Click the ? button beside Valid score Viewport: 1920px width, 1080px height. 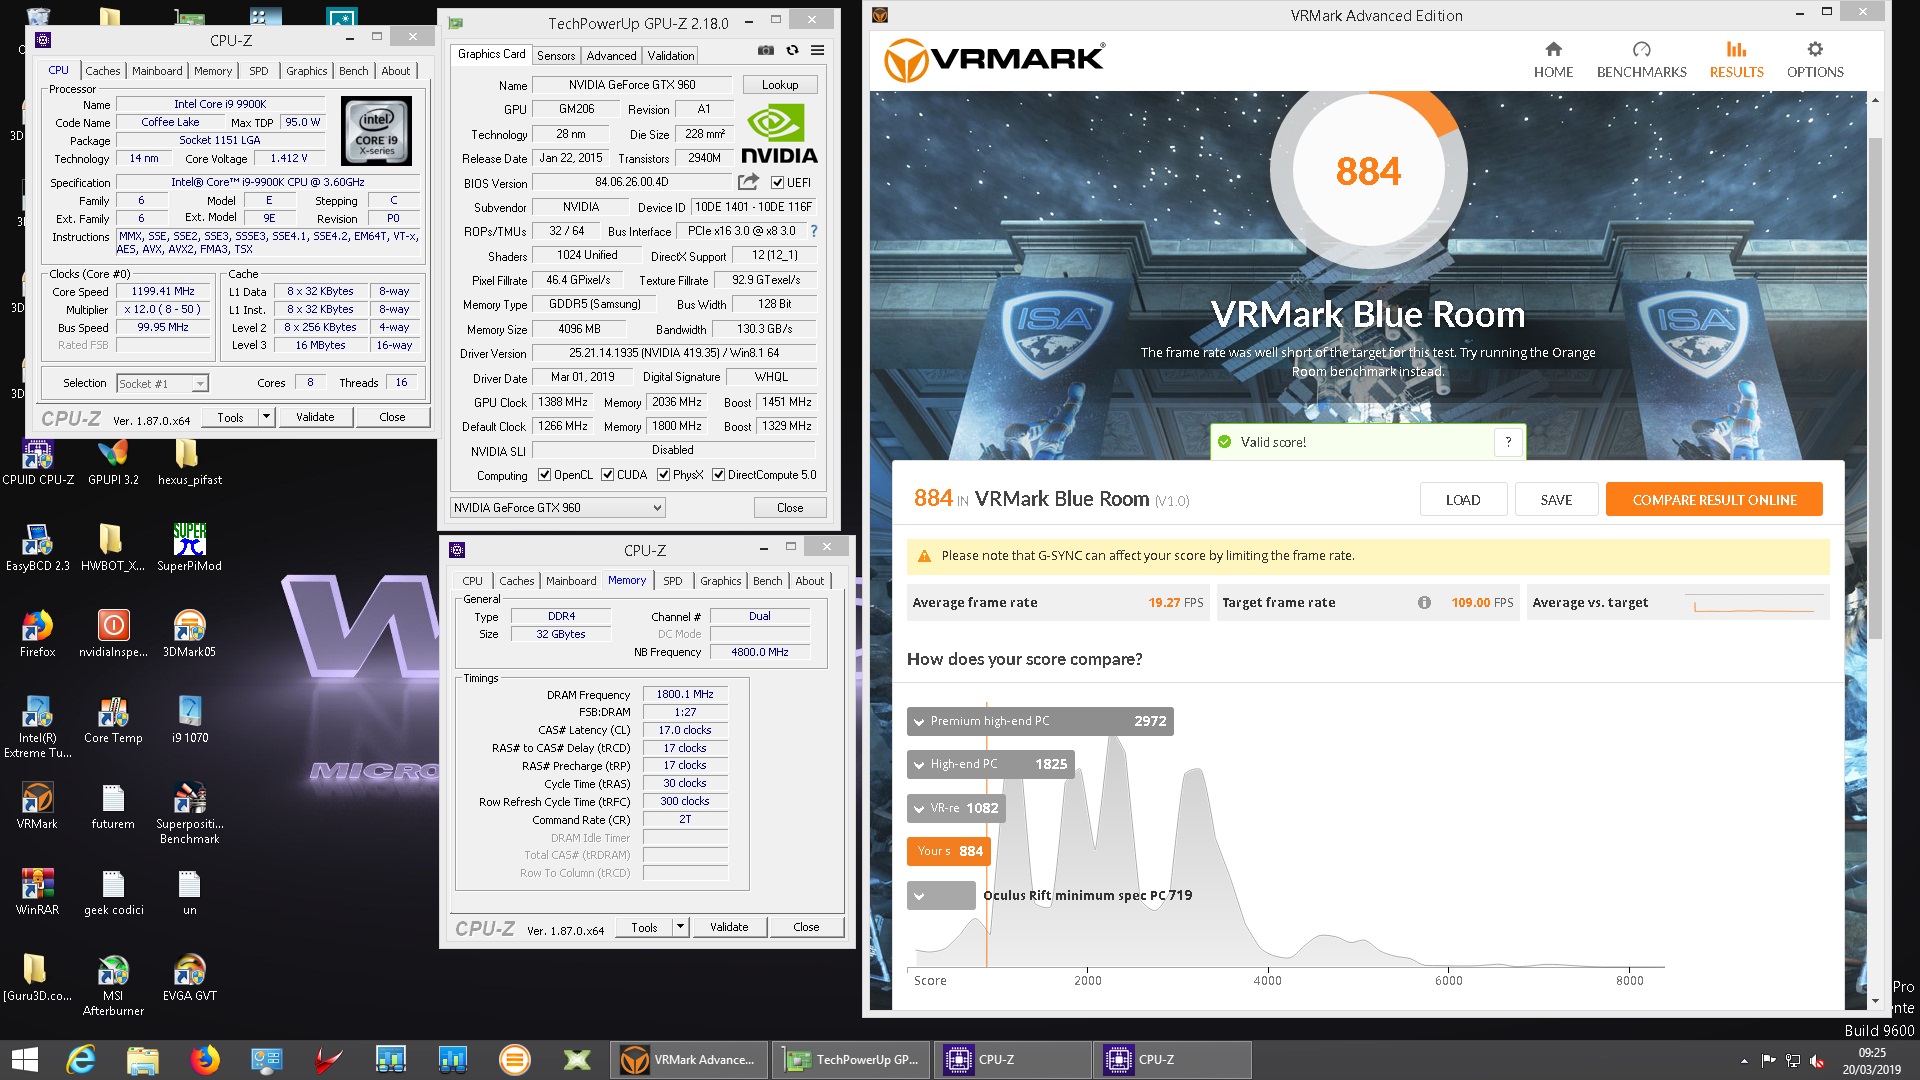click(1508, 442)
